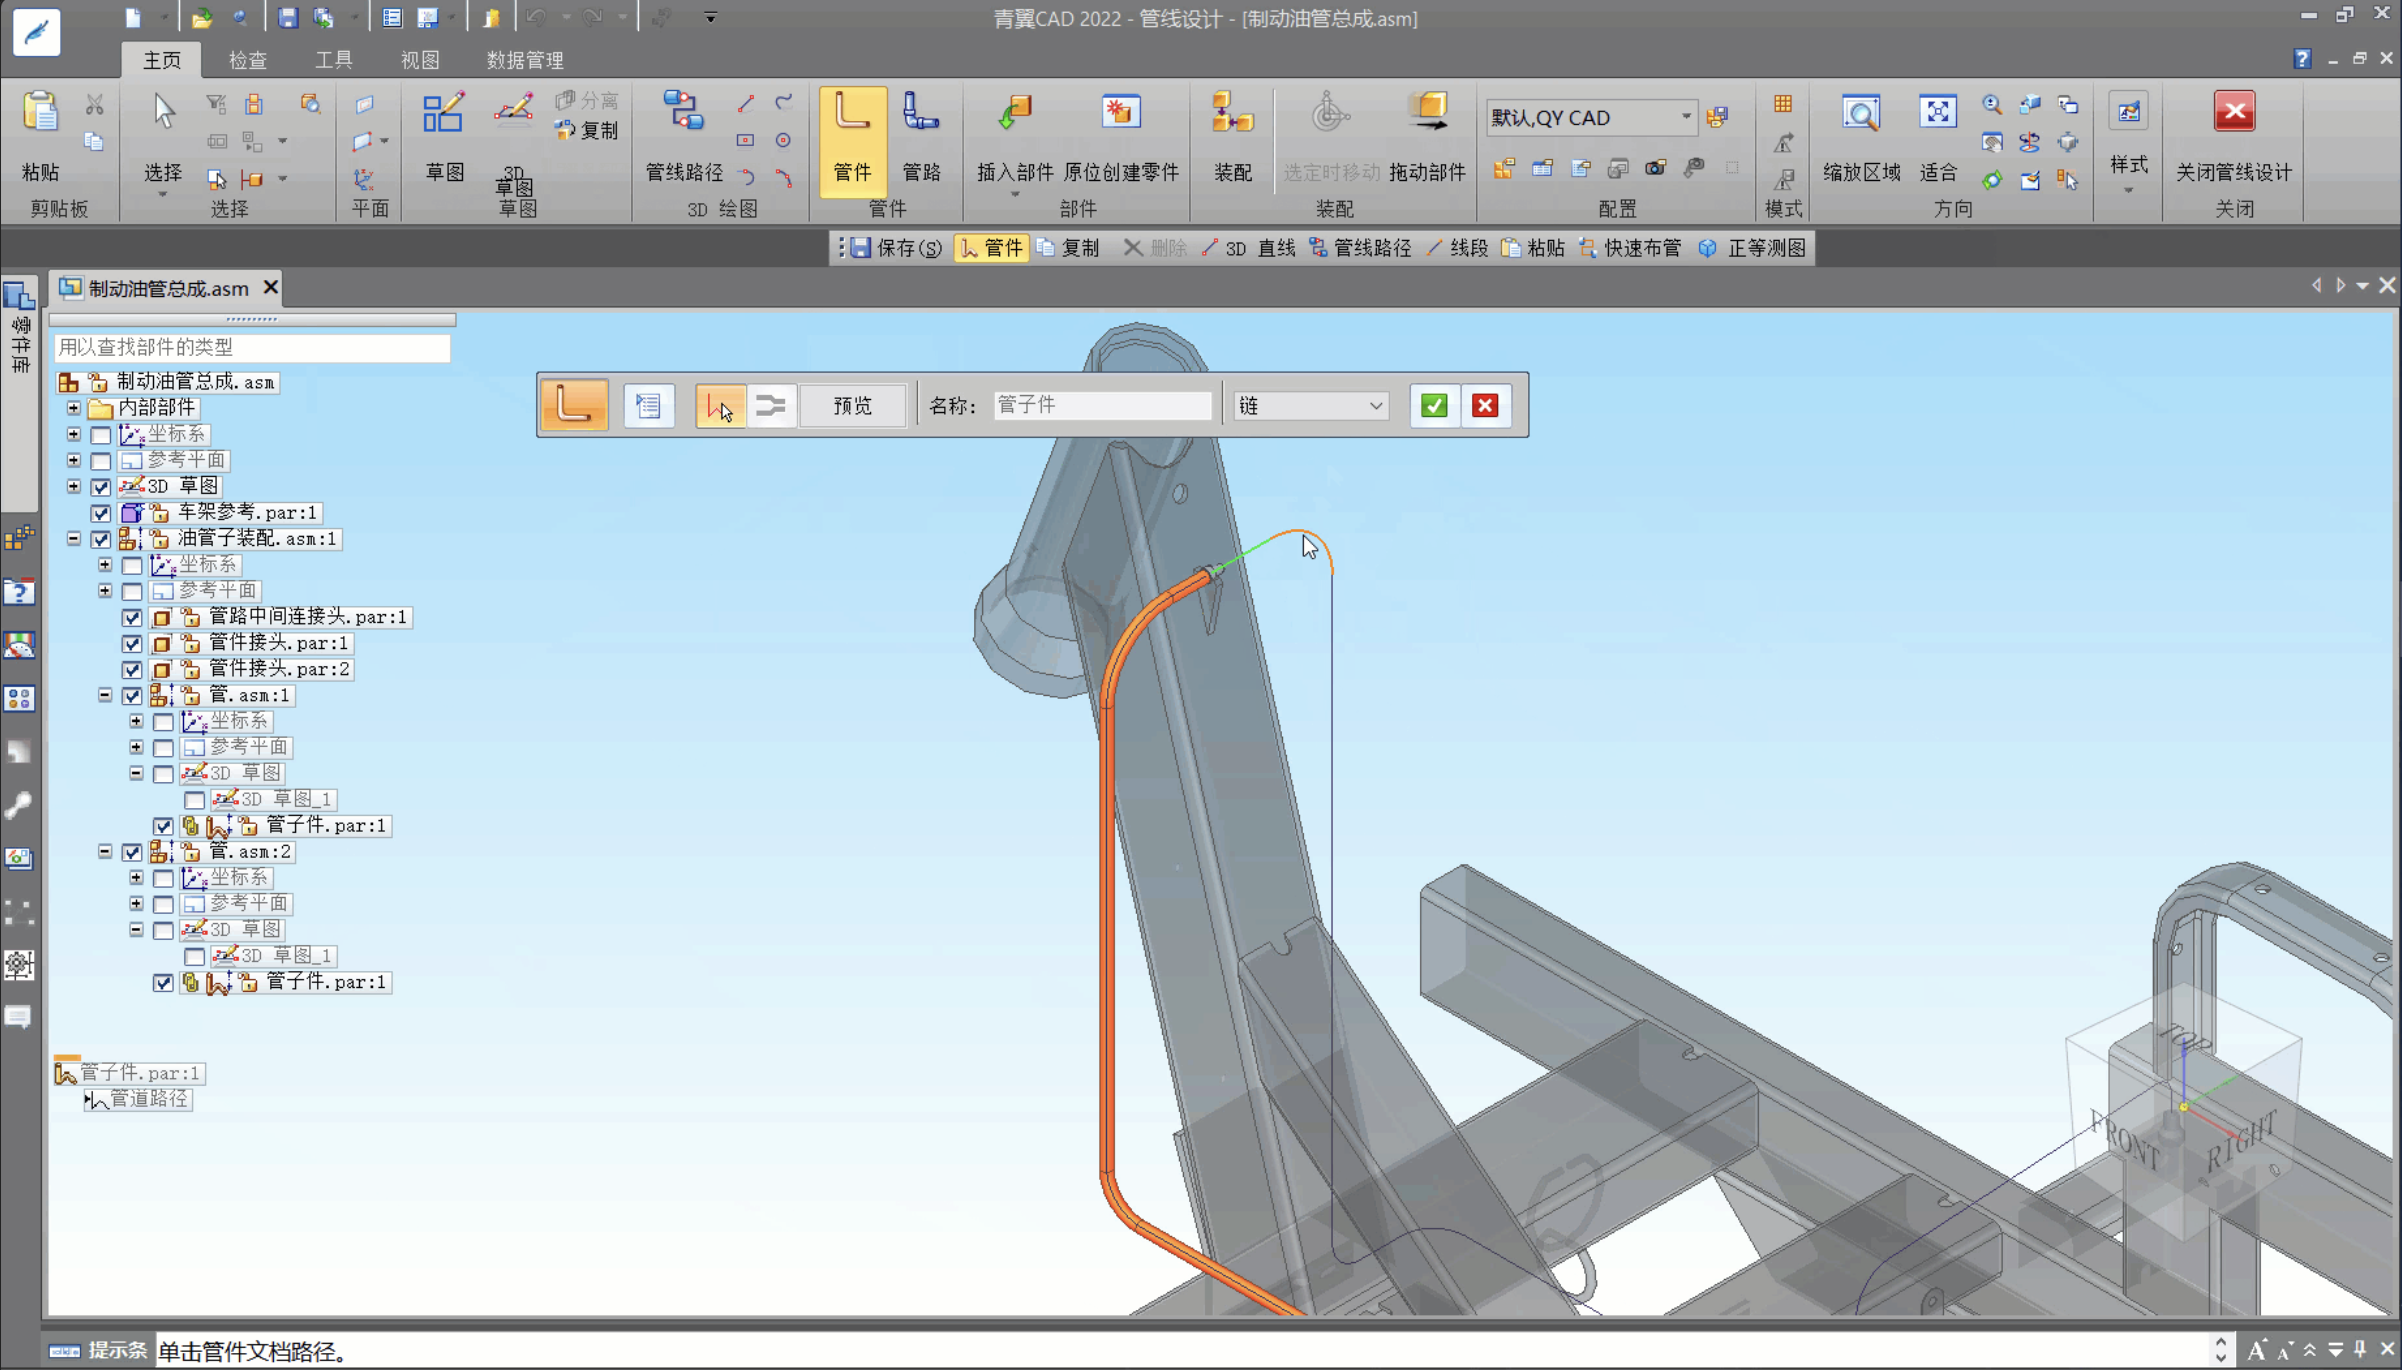Collapse 管.asm:2 tree node
The image size is (2402, 1370).
click(105, 851)
